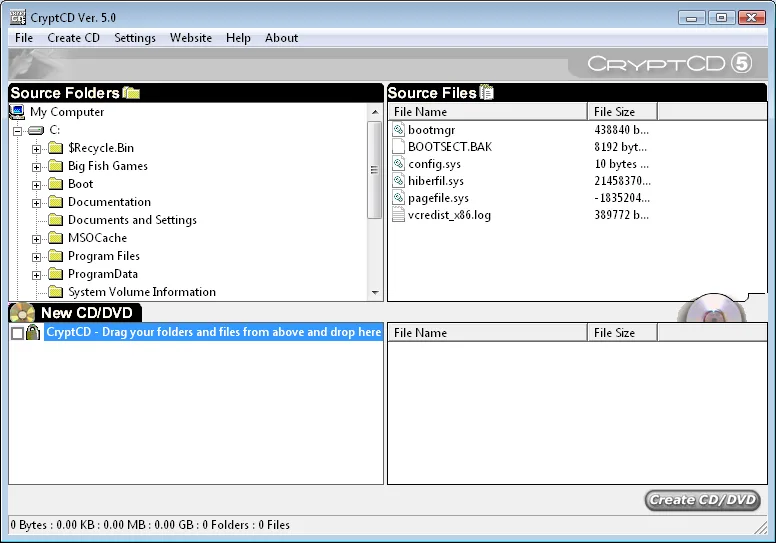Viewport: 776px width, 543px height.
Task: Select the vcredist_x86.log file icon
Action: pyautogui.click(x=398, y=215)
